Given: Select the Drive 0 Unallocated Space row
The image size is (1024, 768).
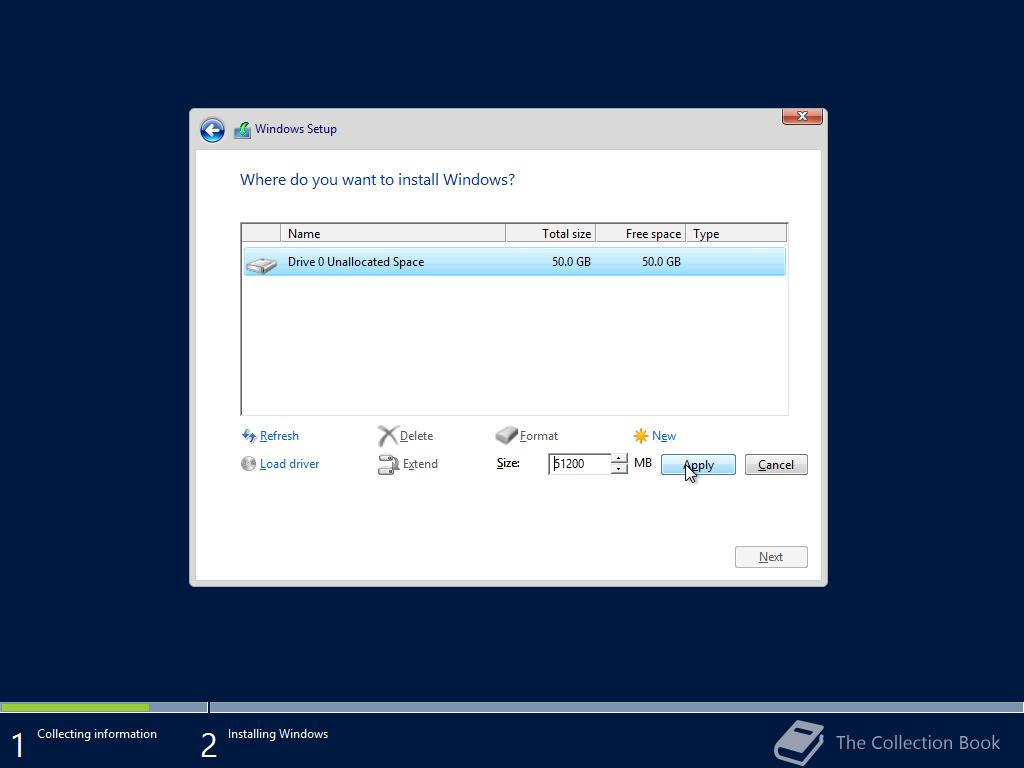Looking at the screenshot, I should point(515,262).
